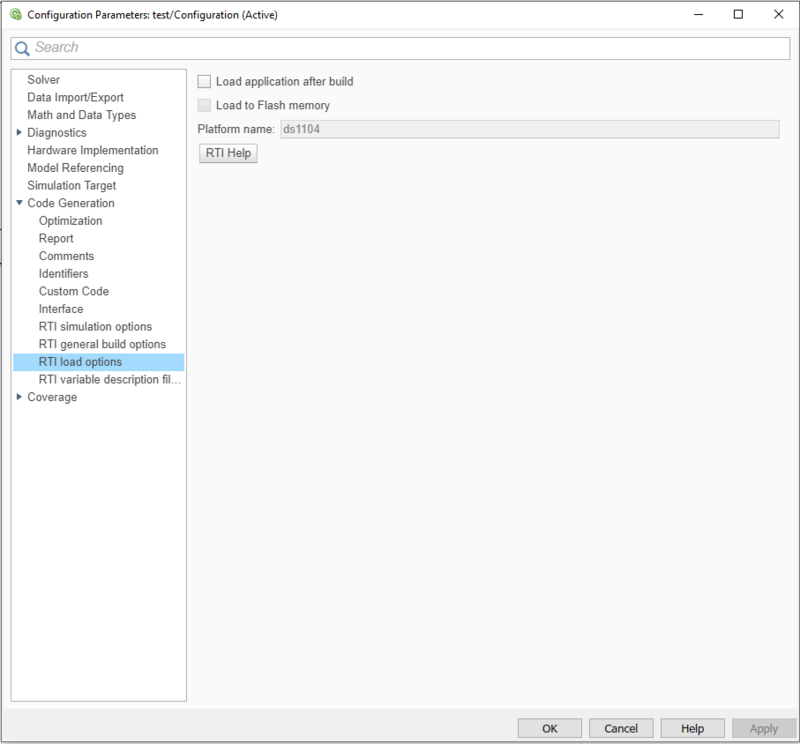Select Data Import/Export in the tree
Screen dimensions: 800x744
coord(75,97)
